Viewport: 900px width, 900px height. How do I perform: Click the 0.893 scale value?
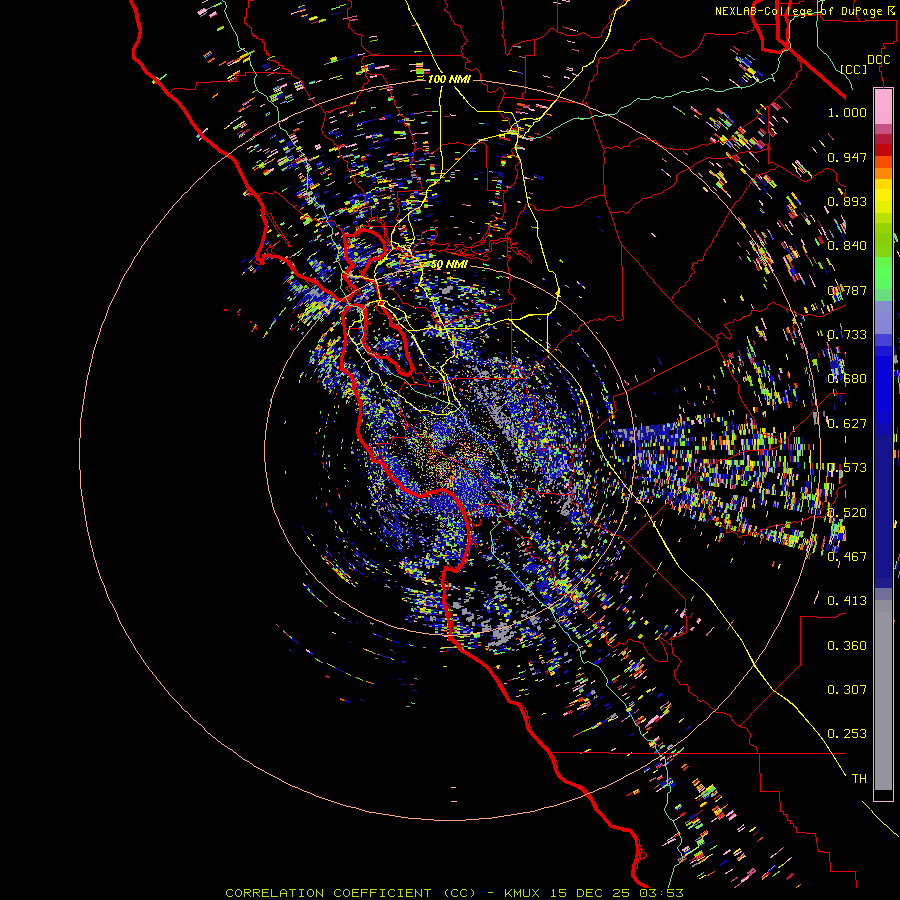pyautogui.click(x=847, y=201)
